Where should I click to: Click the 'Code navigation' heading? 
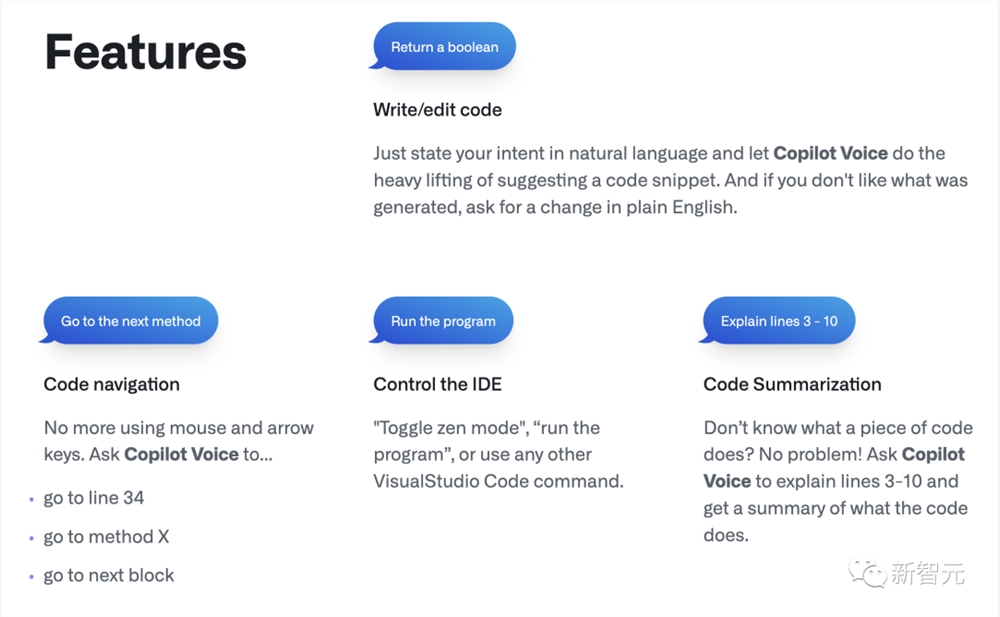pyautogui.click(x=112, y=384)
